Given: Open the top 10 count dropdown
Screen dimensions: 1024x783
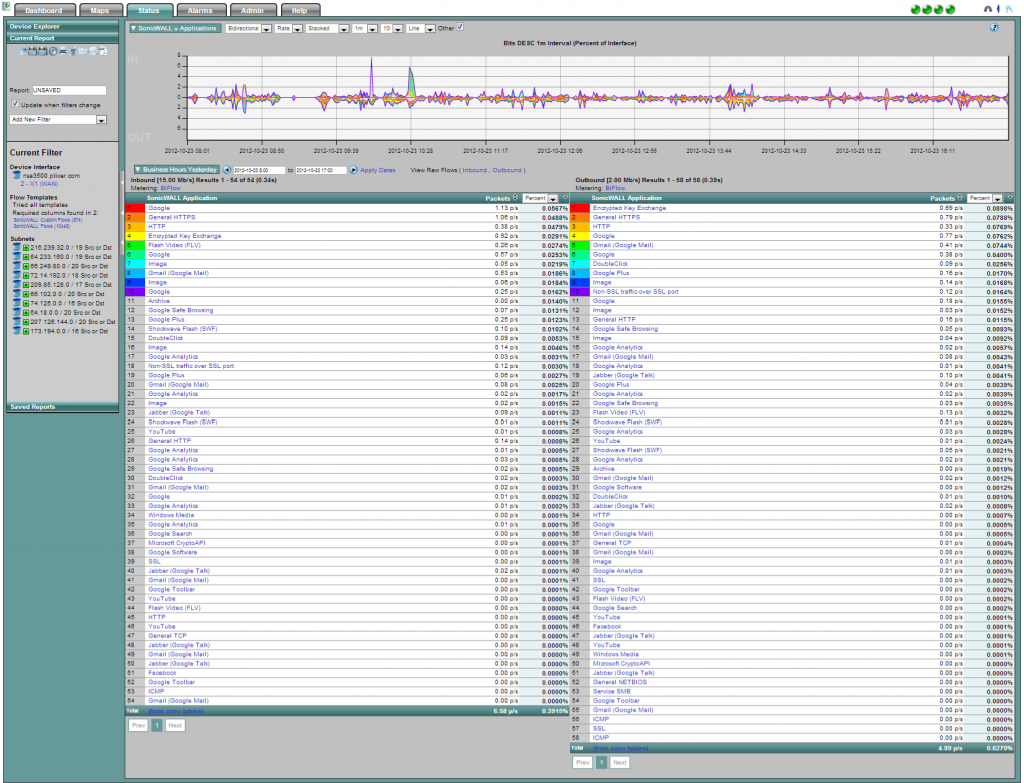Looking at the screenshot, I should point(391,29).
